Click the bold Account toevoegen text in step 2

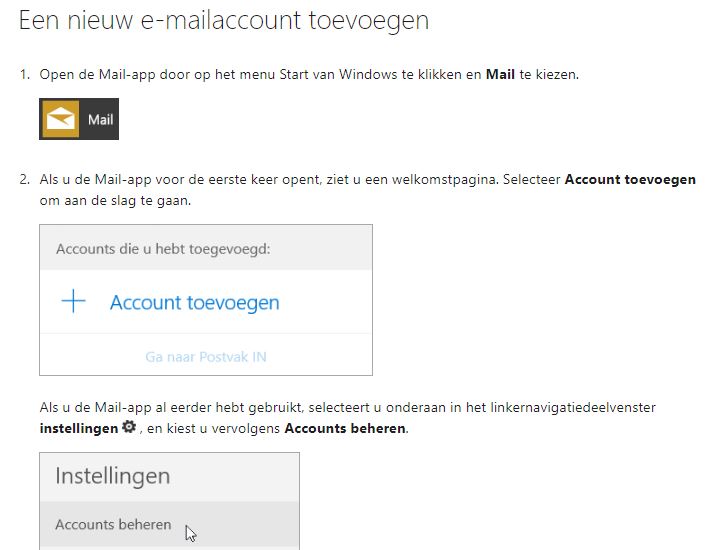(630, 179)
